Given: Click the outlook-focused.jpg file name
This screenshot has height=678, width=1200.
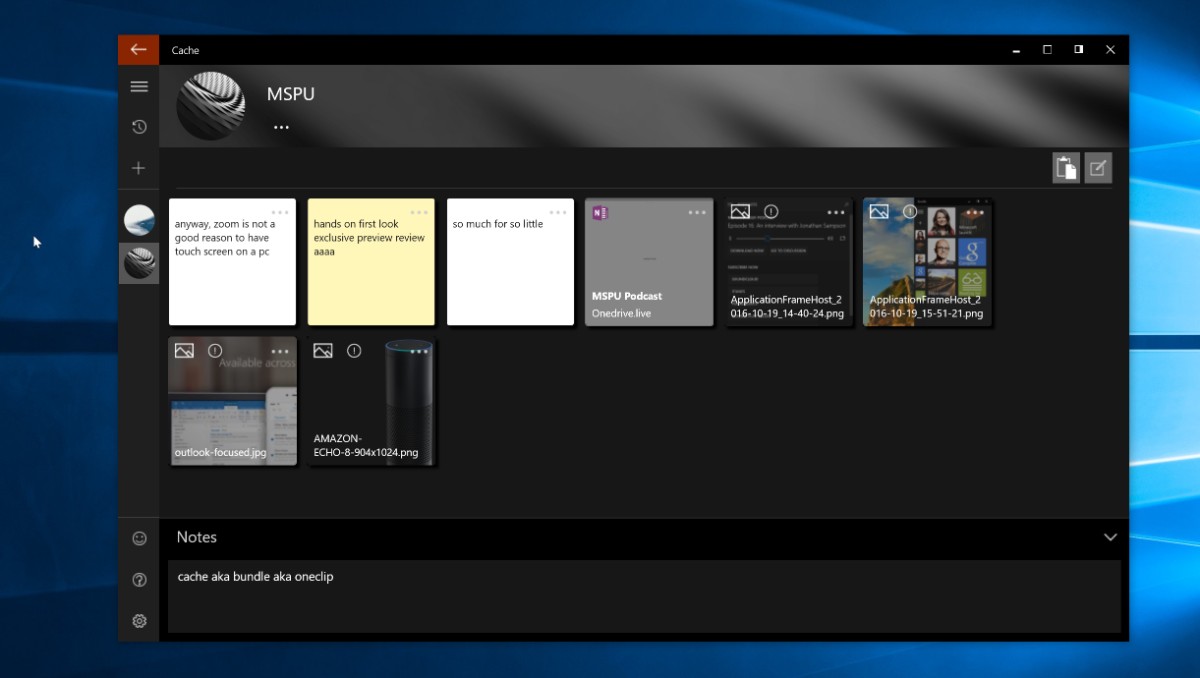Looking at the screenshot, I should [220, 452].
